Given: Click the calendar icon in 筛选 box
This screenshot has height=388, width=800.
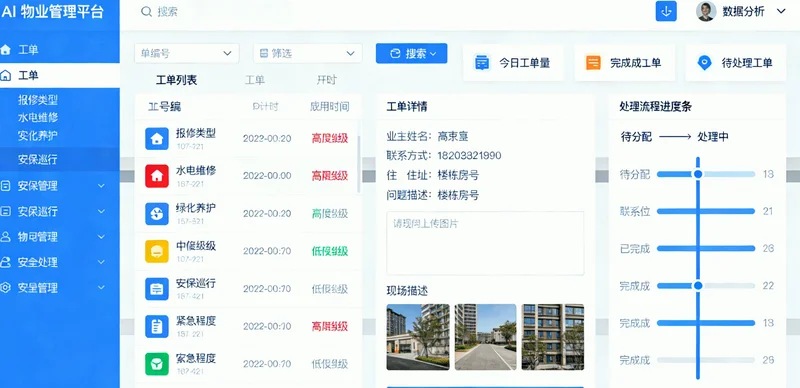Looking at the screenshot, I should pos(264,53).
